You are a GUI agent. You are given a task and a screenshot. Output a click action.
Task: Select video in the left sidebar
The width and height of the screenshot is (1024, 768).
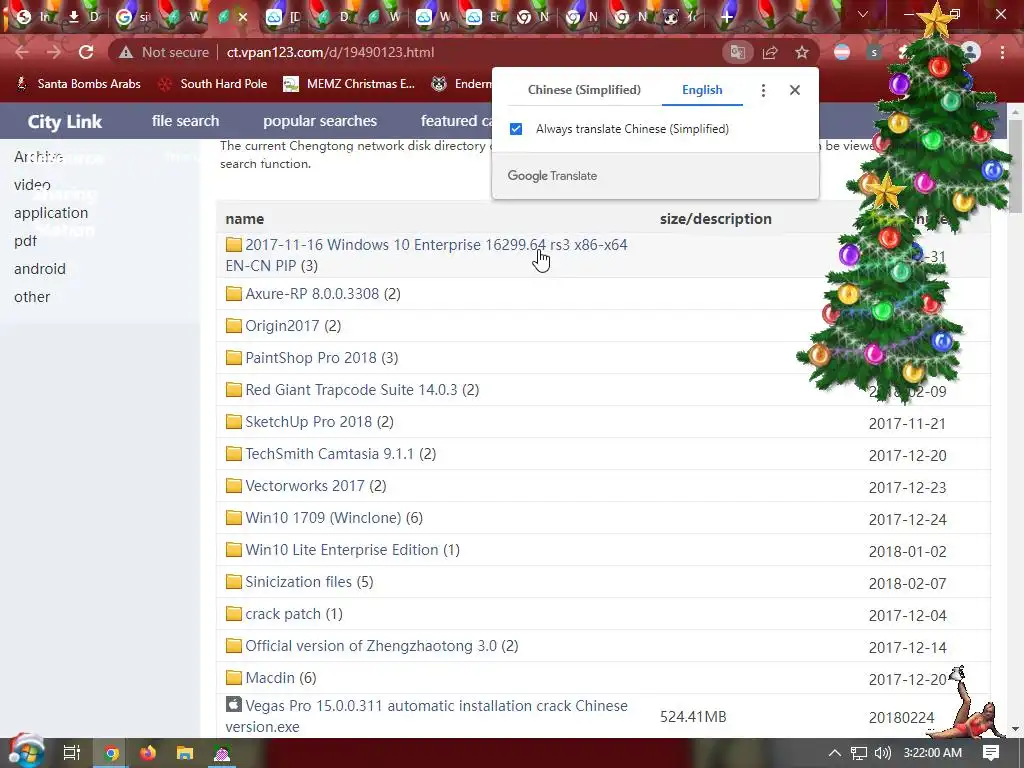point(32,185)
